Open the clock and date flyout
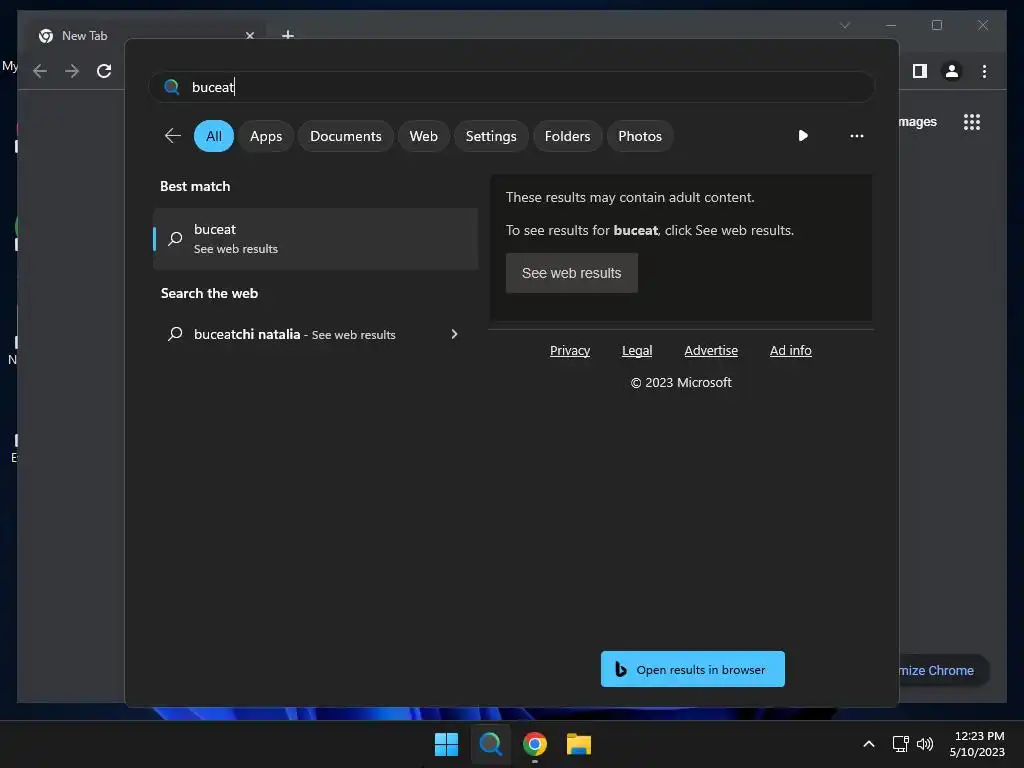Image resolution: width=1024 pixels, height=768 pixels. click(977, 744)
